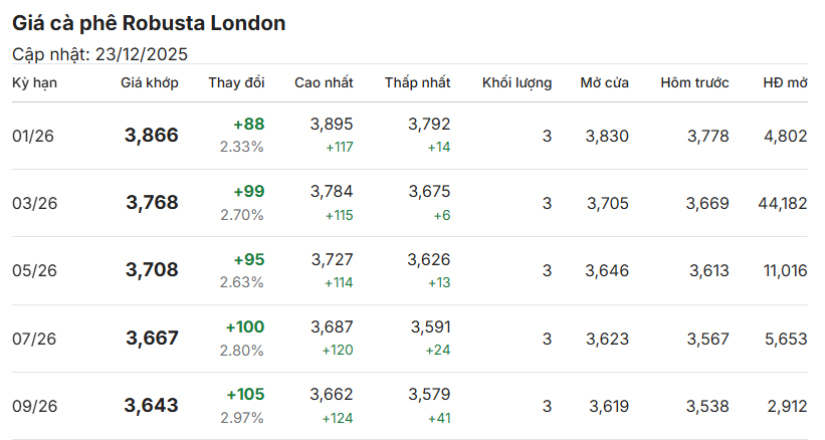Open the 05/26 contract row
This screenshot has height=440, width=825.
34,270
